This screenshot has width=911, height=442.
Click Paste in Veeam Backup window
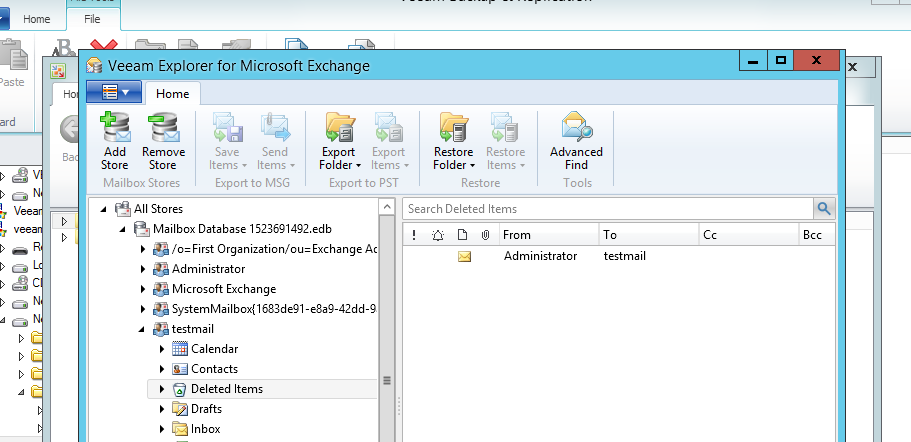point(12,64)
